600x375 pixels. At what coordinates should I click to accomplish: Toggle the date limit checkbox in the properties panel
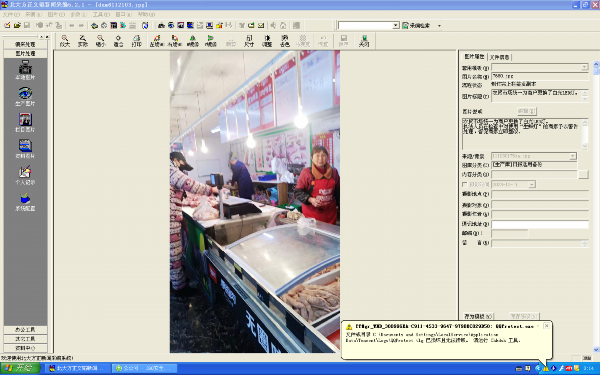[465, 184]
